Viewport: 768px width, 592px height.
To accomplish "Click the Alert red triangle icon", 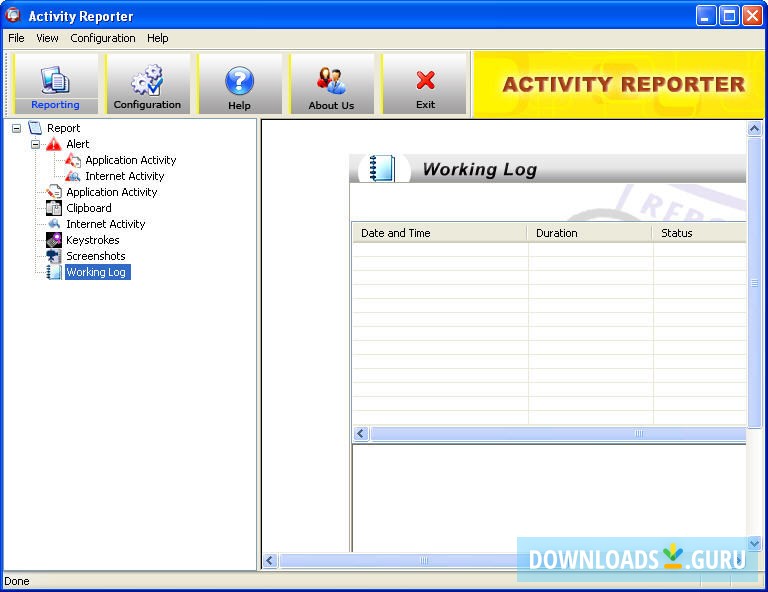I will pos(54,144).
